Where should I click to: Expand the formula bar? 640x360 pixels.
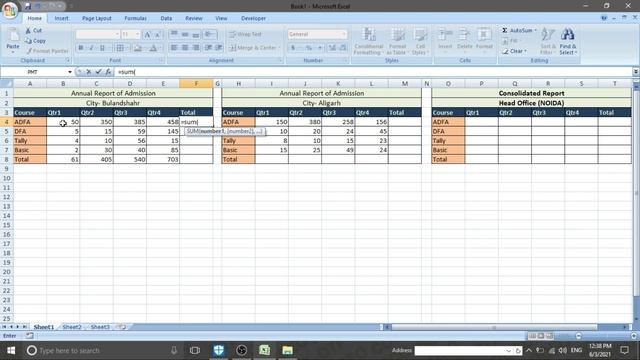click(636, 72)
